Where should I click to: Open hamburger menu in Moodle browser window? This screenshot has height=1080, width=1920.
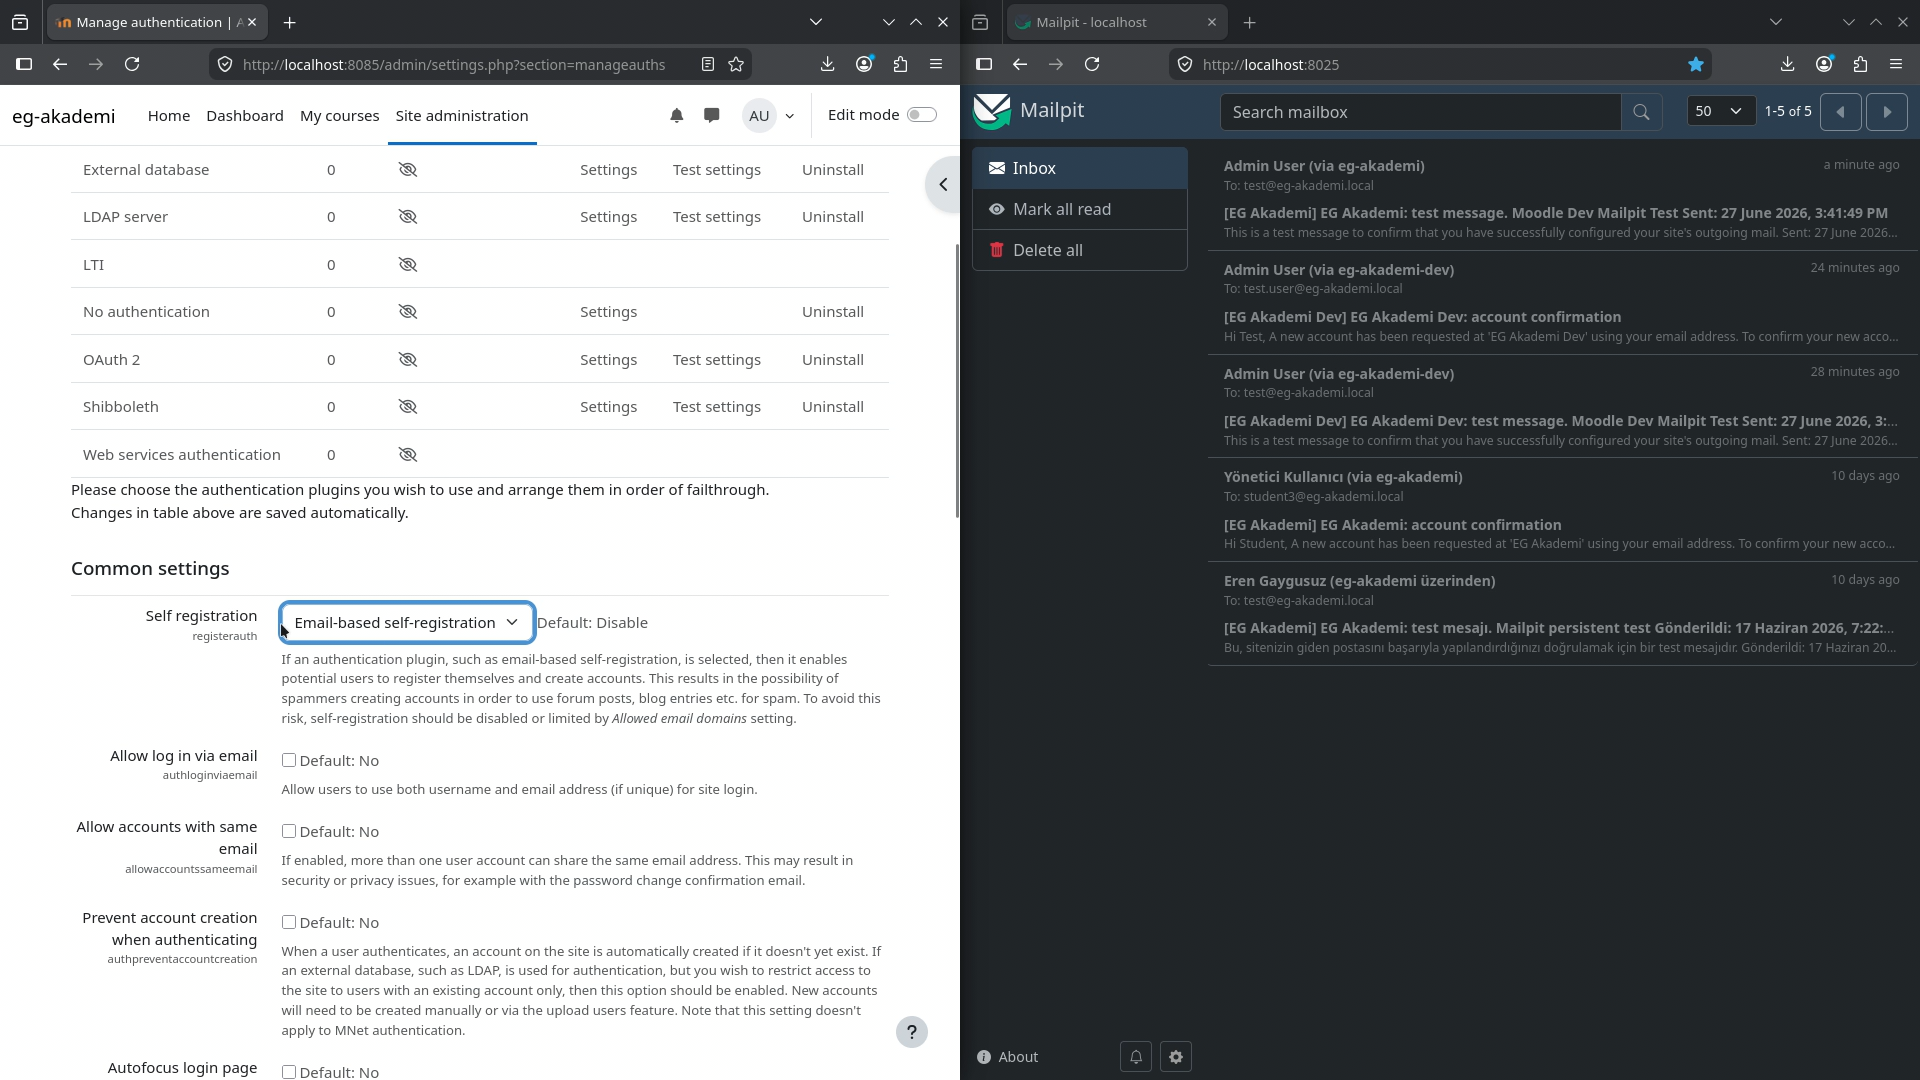[x=936, y=64]
